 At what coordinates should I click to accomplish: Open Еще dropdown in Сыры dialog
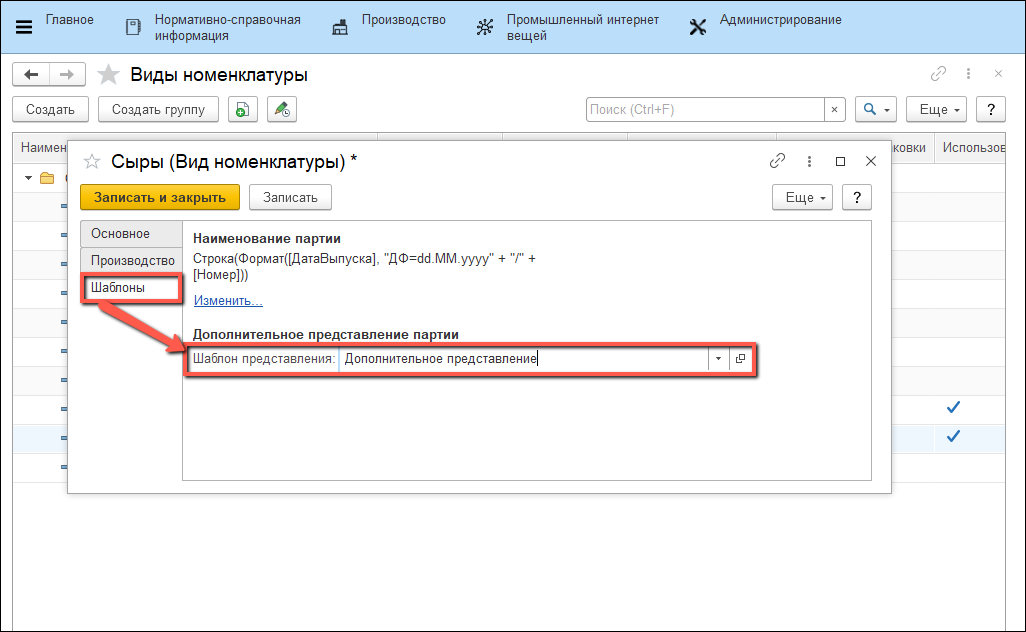tap(803, 197)
